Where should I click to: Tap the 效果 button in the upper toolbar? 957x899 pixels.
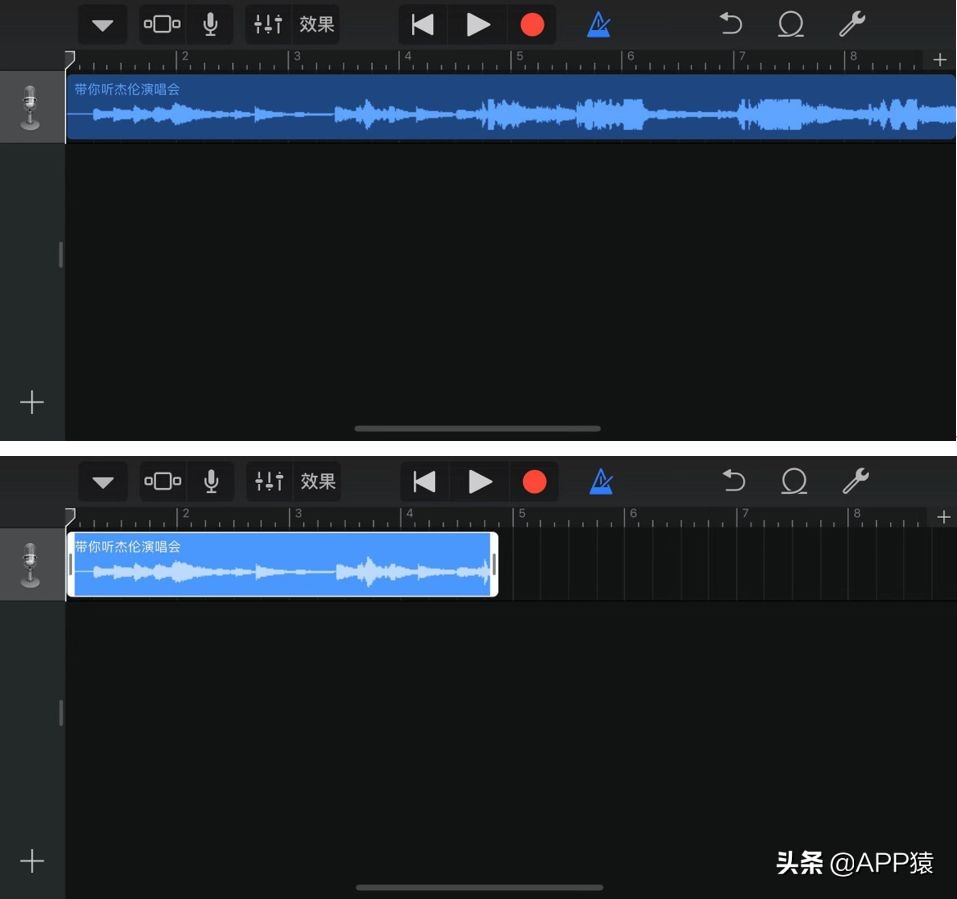point(317,25)
